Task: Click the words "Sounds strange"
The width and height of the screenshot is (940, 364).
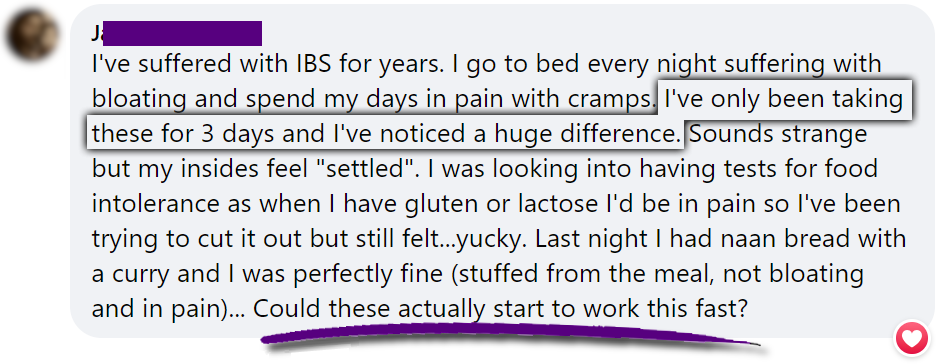Action: [x=779, y=134]
